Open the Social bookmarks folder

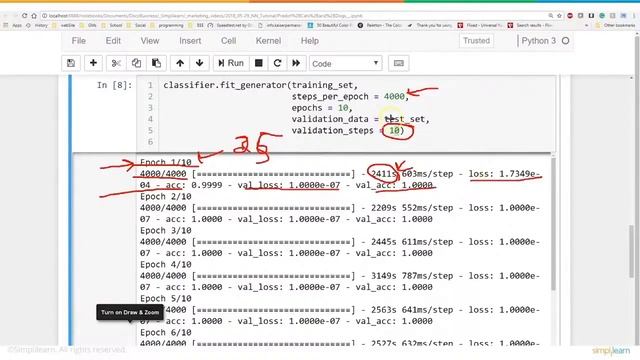[x=137, y=25]
